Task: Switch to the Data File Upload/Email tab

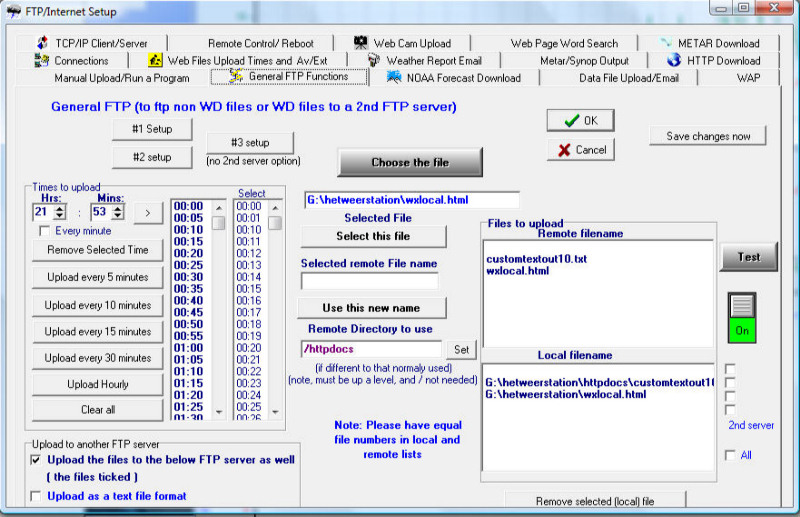Action: pos(628,78)
